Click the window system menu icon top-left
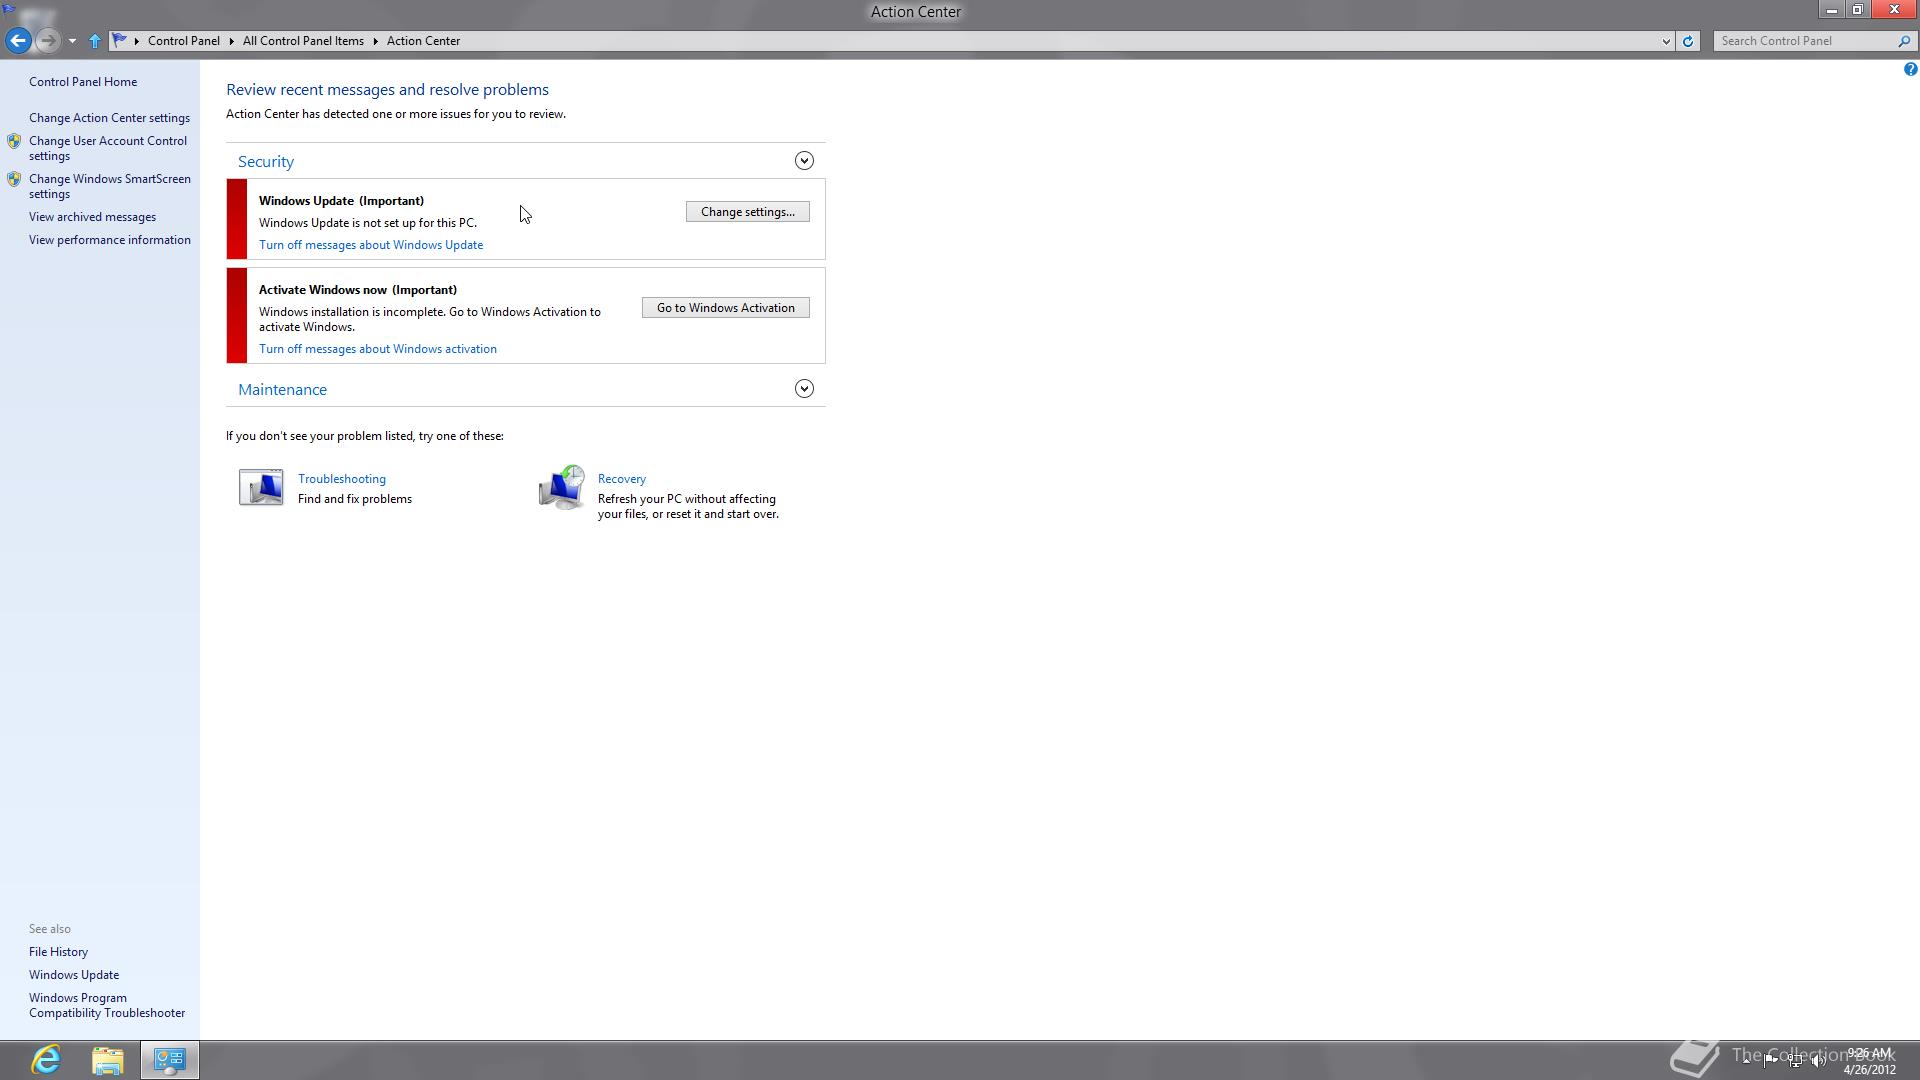Image resolution: width=1920 pixels, height=1080 pixels. point(9,10)
